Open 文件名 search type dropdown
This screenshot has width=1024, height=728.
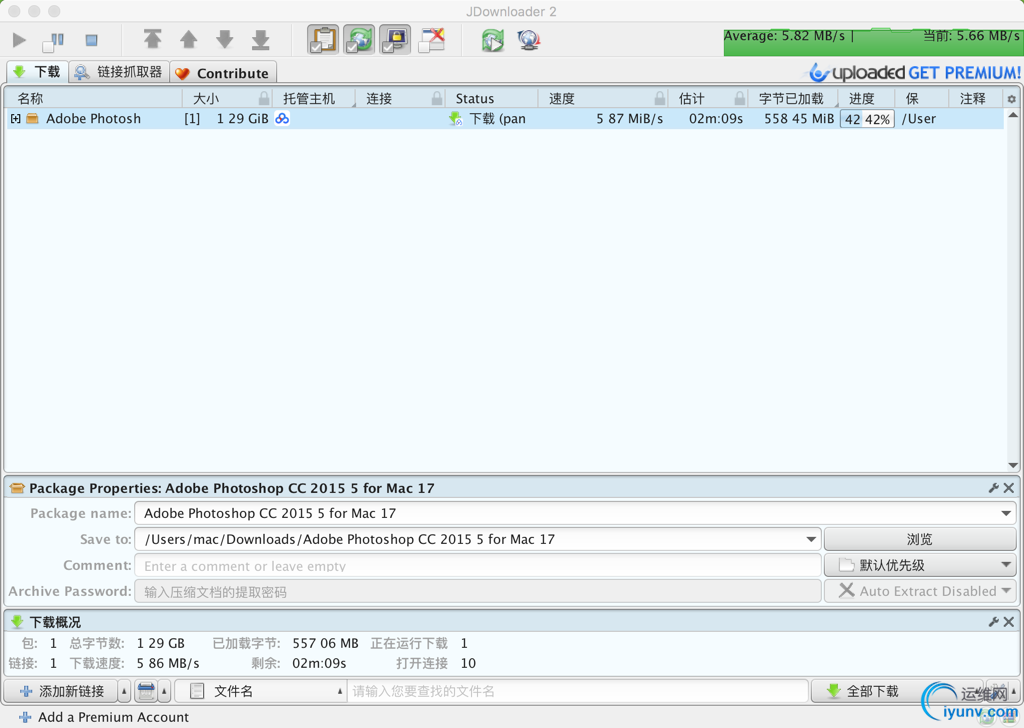260,691
